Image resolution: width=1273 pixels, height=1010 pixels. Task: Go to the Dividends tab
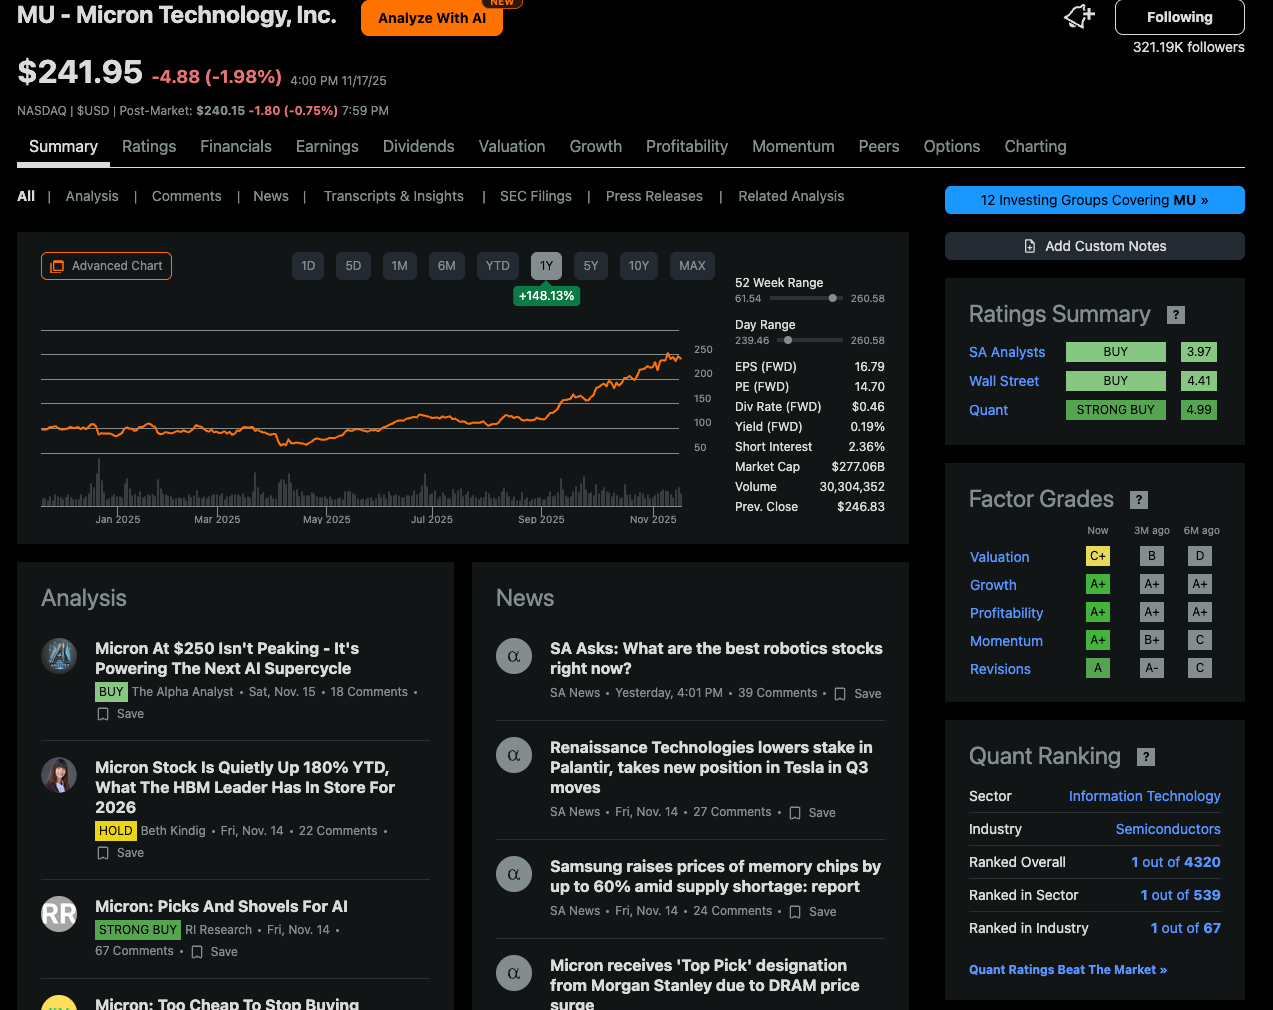[x=419, y=146]
